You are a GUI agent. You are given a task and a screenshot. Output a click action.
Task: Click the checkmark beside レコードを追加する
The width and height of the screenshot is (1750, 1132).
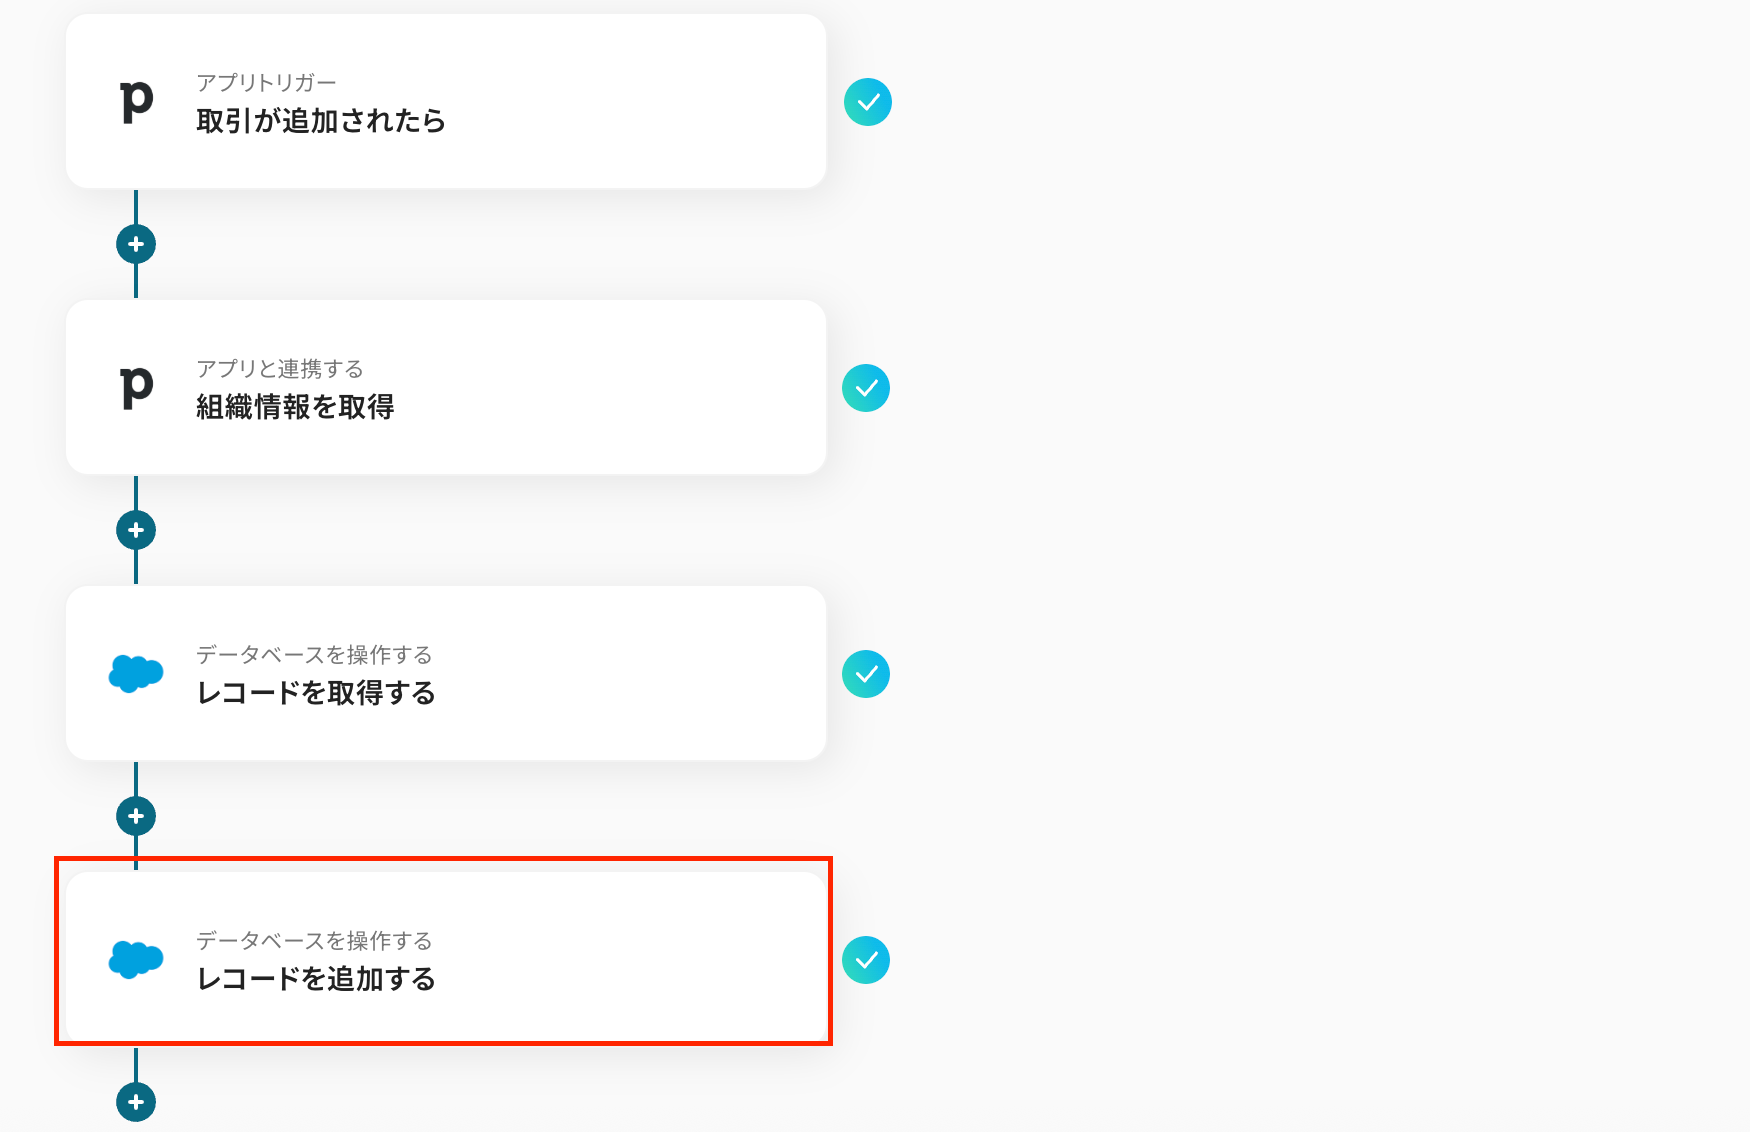tap(866, 960)
